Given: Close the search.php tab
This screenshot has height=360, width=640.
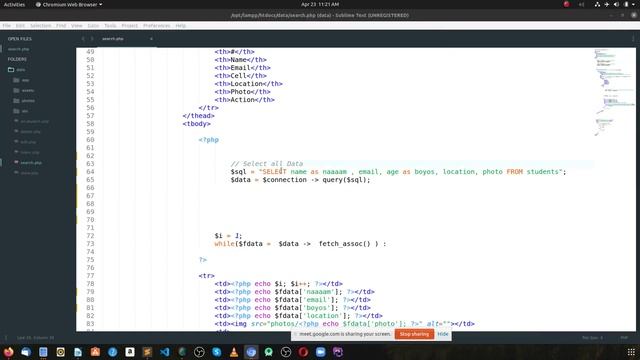Looking at the screenshot, I should pyautogui.click(x=151, y=39).
